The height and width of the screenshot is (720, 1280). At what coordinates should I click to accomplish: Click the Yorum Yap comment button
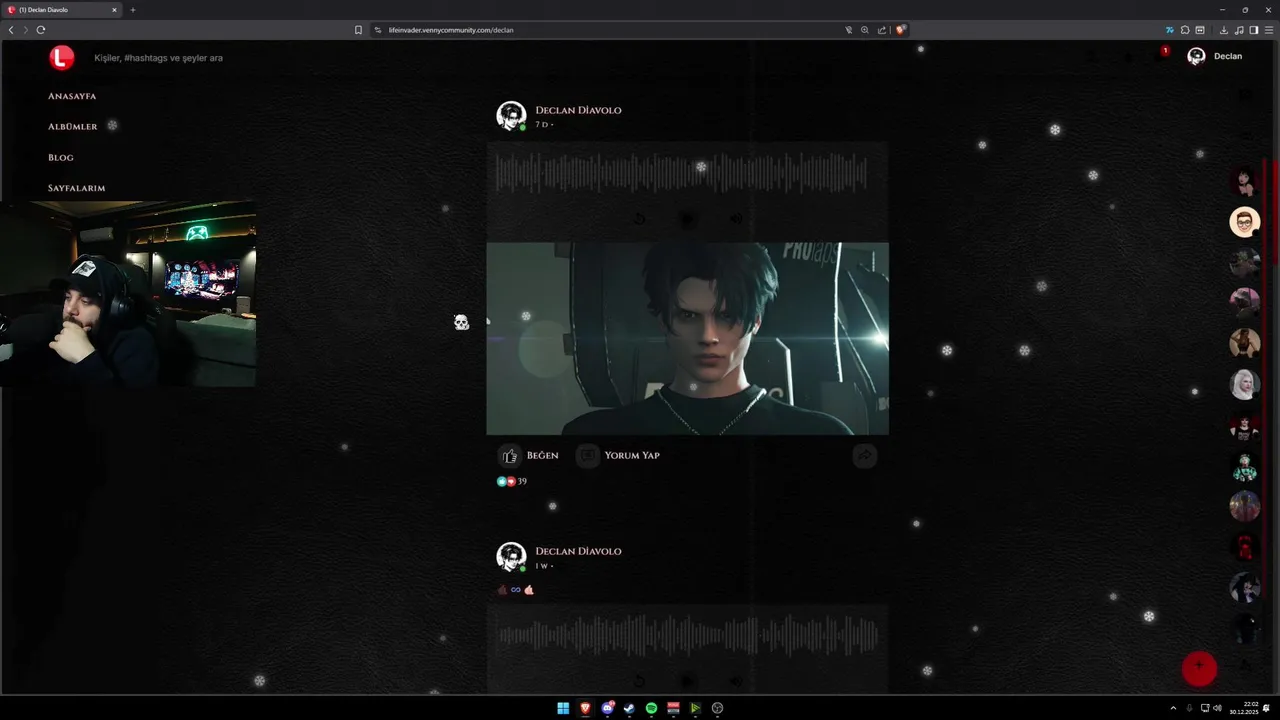tap(619, 455)
